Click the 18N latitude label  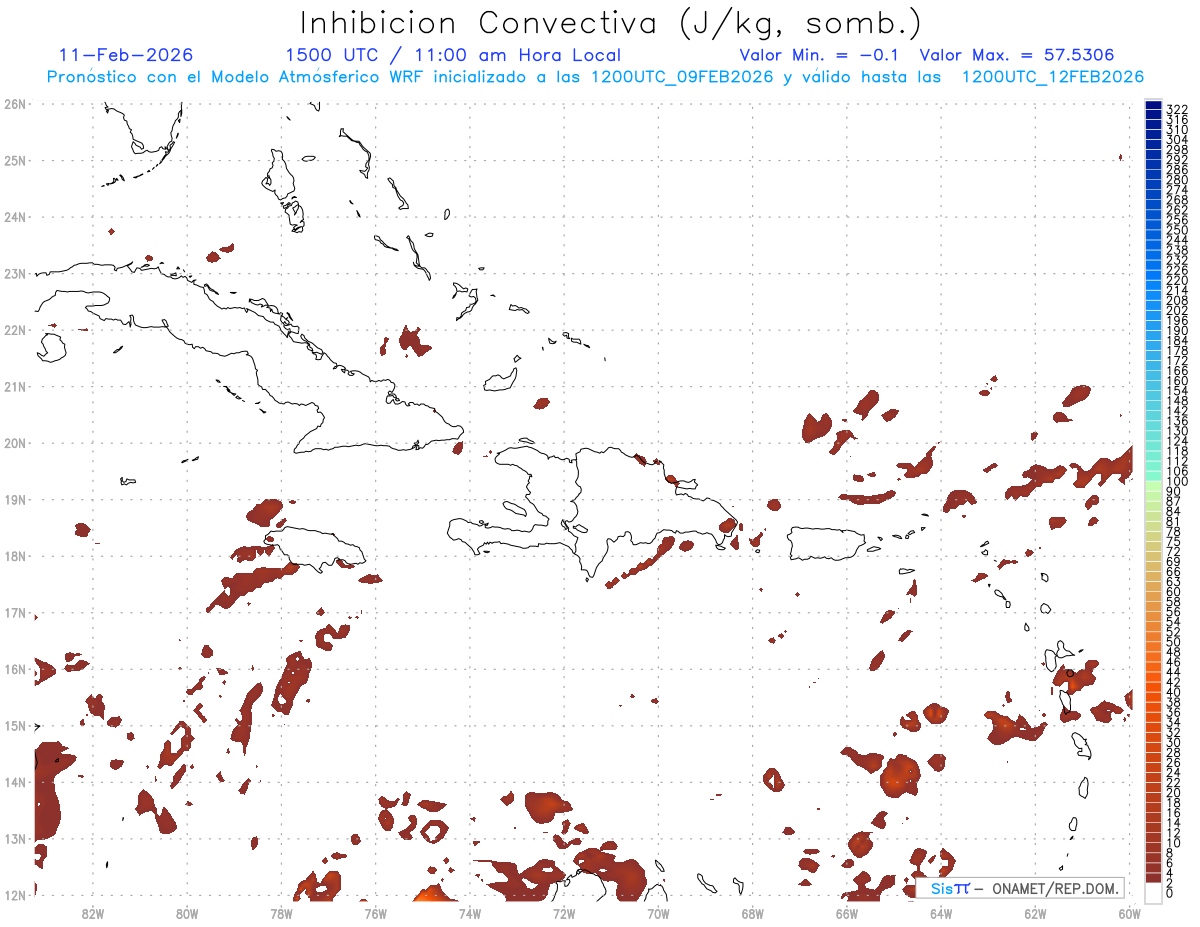coord(15,556)
